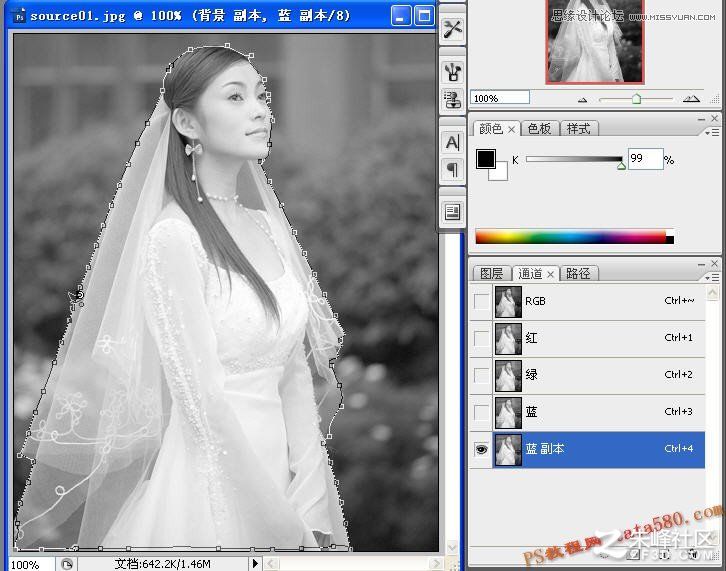The width and height of the screenshot is (726, 571).
Task: Click the RGB channel thumbnail
Action: pyautogui.click(x=508, y=301)
